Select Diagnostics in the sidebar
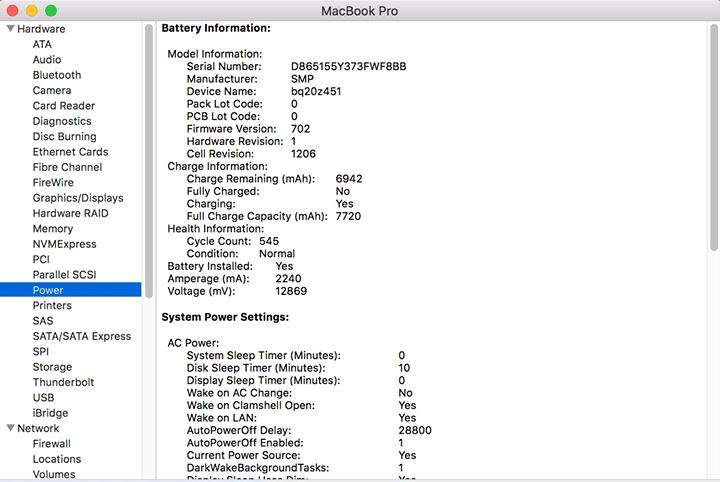The width and height of the screenshot is (720, 482). click(x=62, y=121)
